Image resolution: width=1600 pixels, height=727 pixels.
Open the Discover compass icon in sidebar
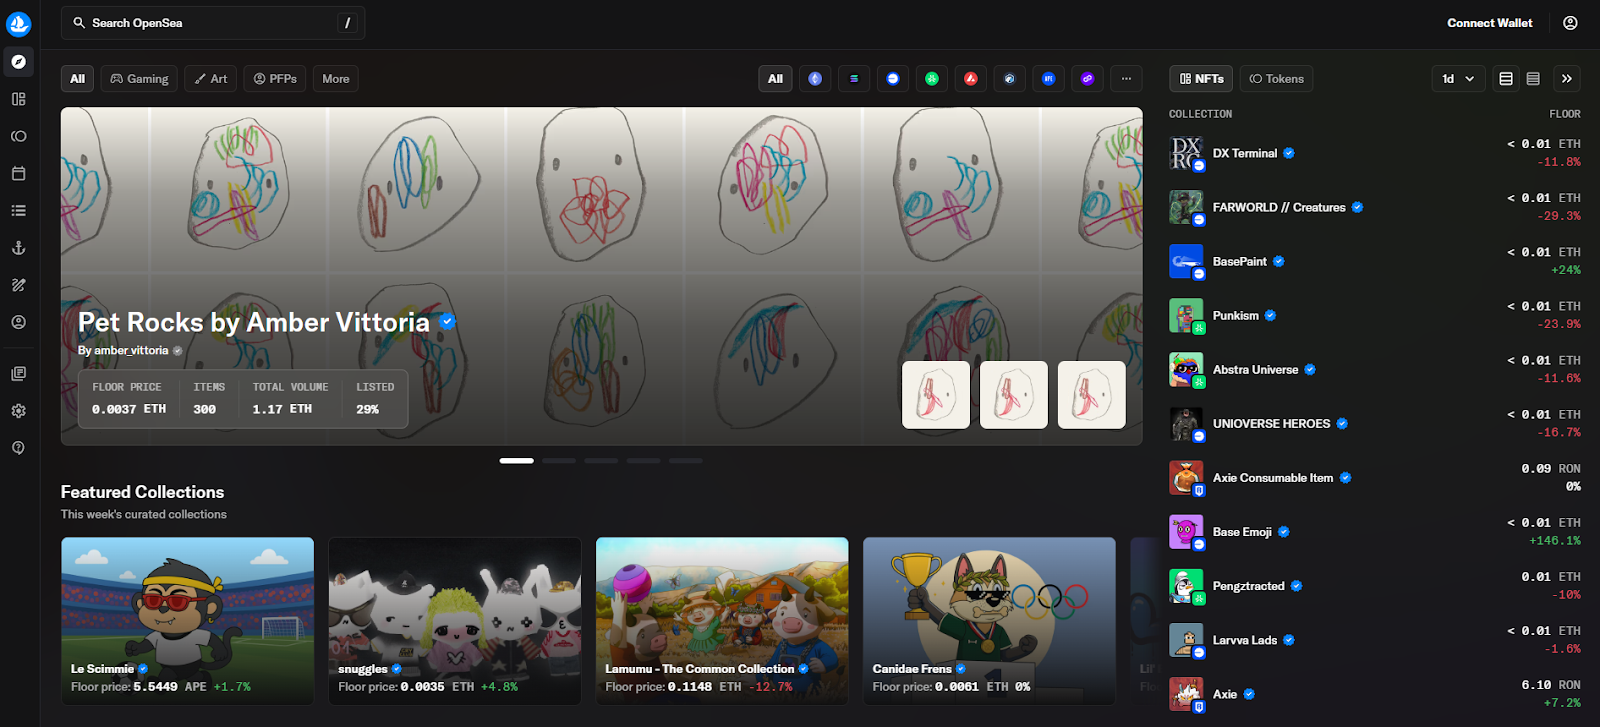(x=18, y=62)
